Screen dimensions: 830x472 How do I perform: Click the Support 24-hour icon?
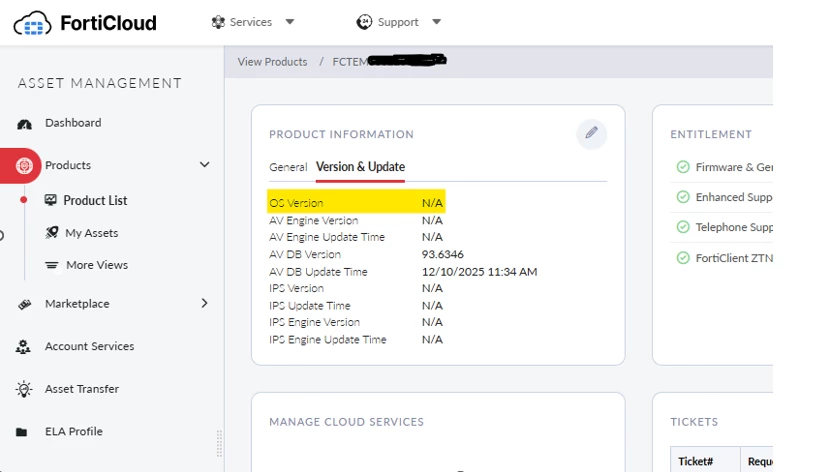pyautogui.click(x=364, y=22)
